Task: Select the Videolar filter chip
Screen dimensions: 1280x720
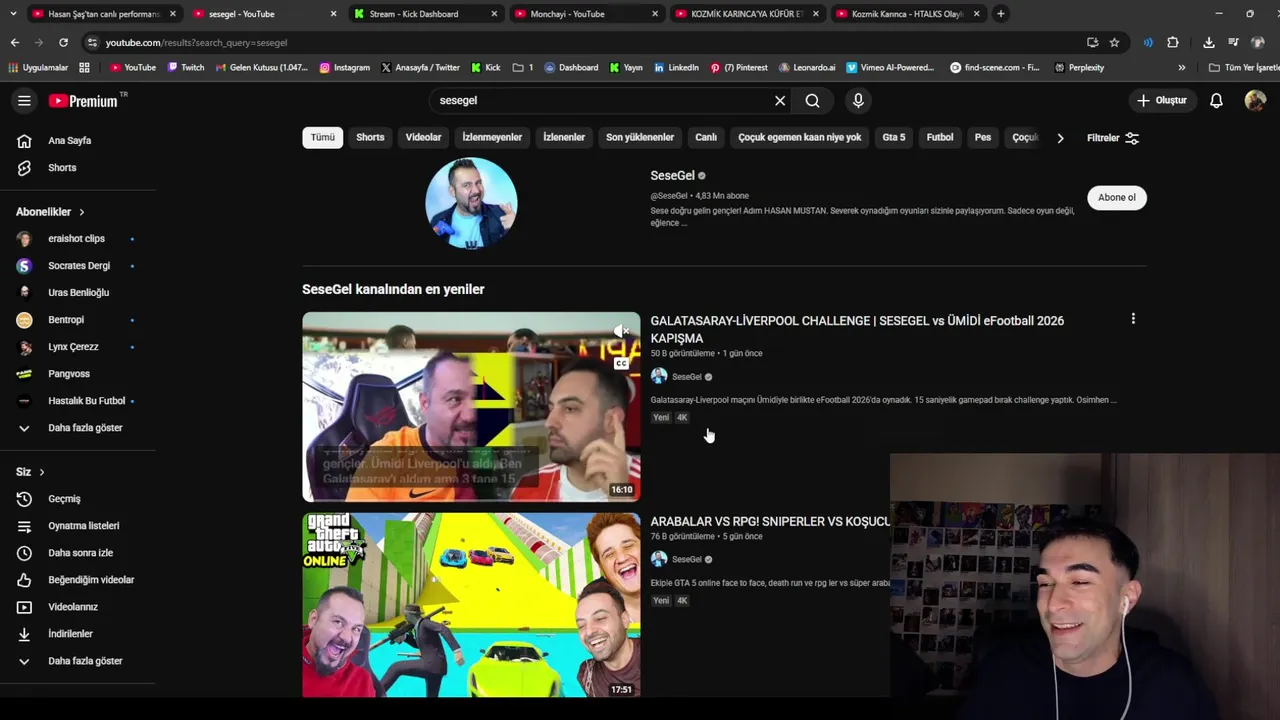Action: pyautogui.click(x=423, y=138)
